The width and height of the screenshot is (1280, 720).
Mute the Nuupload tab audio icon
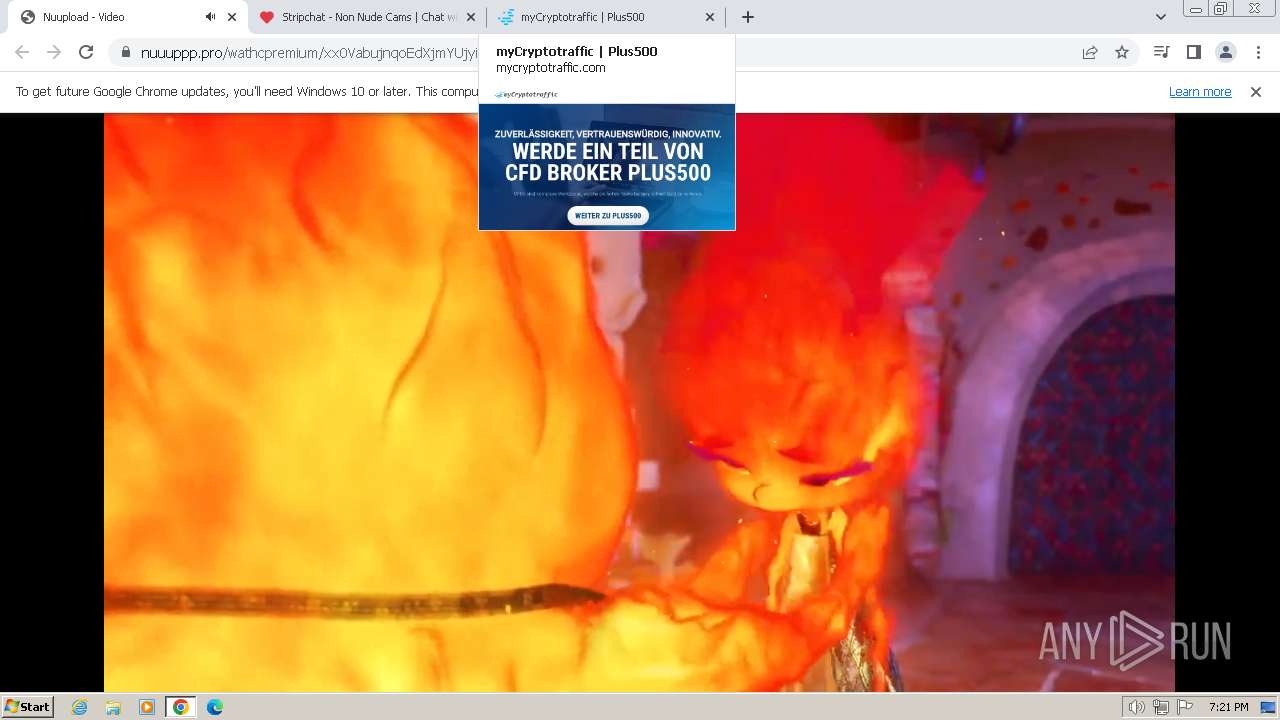[210, 17]
